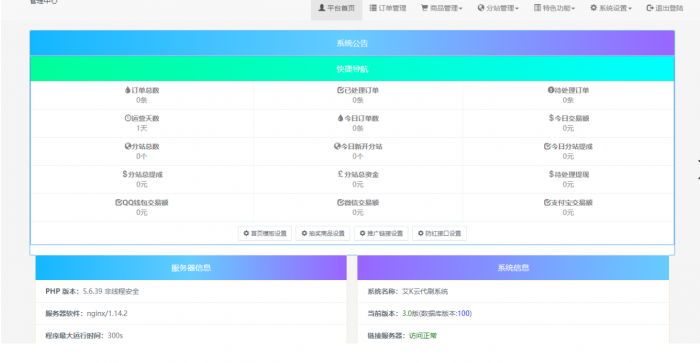
Task: Click the 0元 value under 分站总资金
Action: click(x=358, y=184)
